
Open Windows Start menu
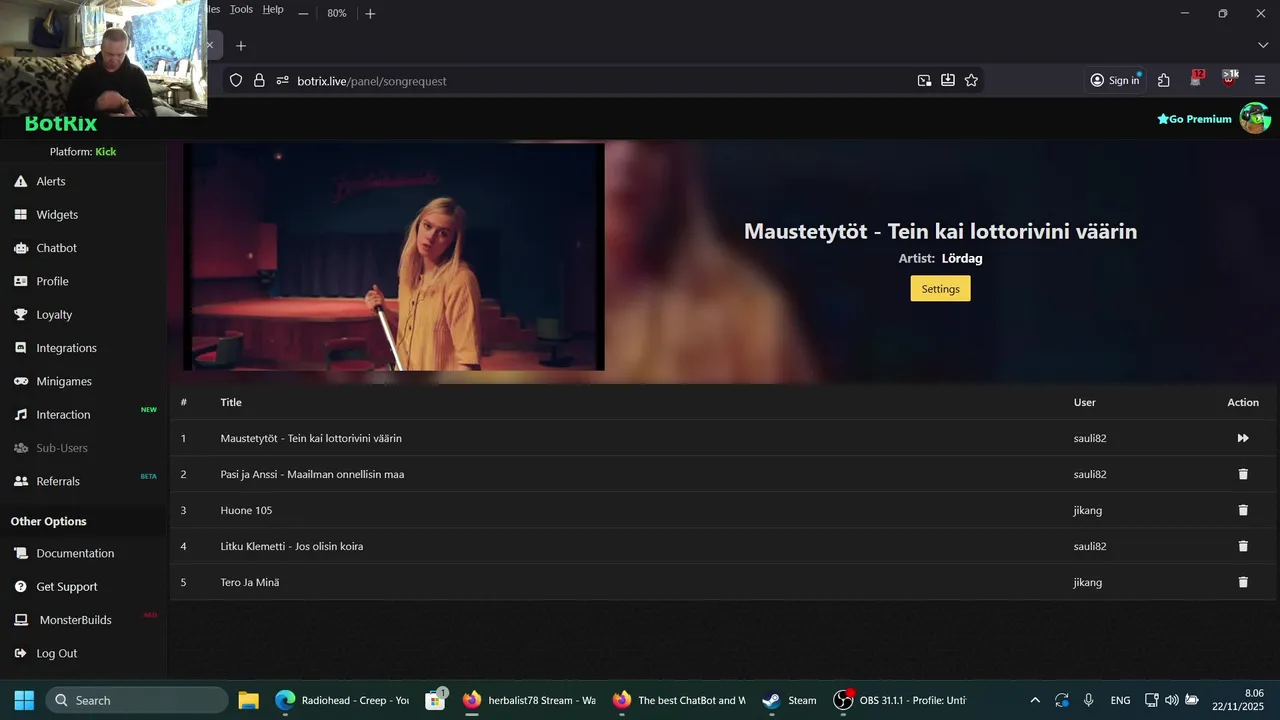tap(24, 700)
